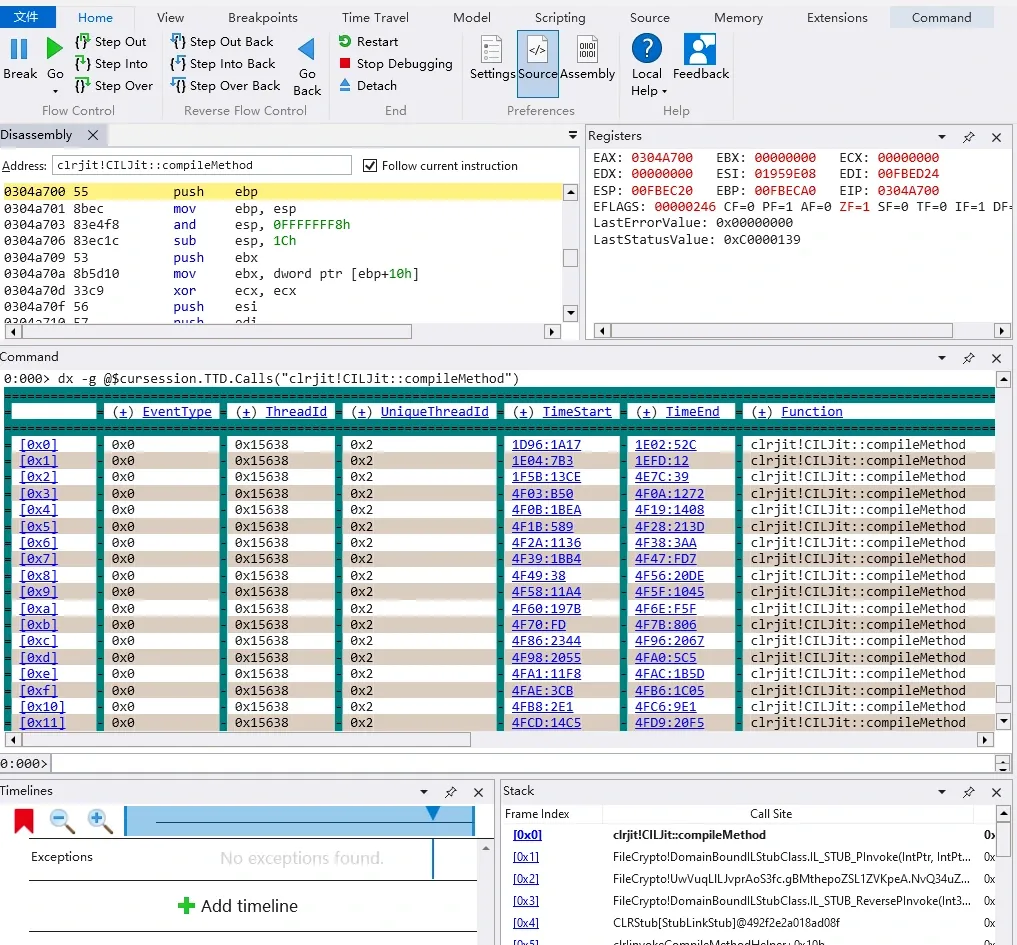Click Add timeline button
The width and height of the screenshot is (1017, 945).
tap(237, 905)
